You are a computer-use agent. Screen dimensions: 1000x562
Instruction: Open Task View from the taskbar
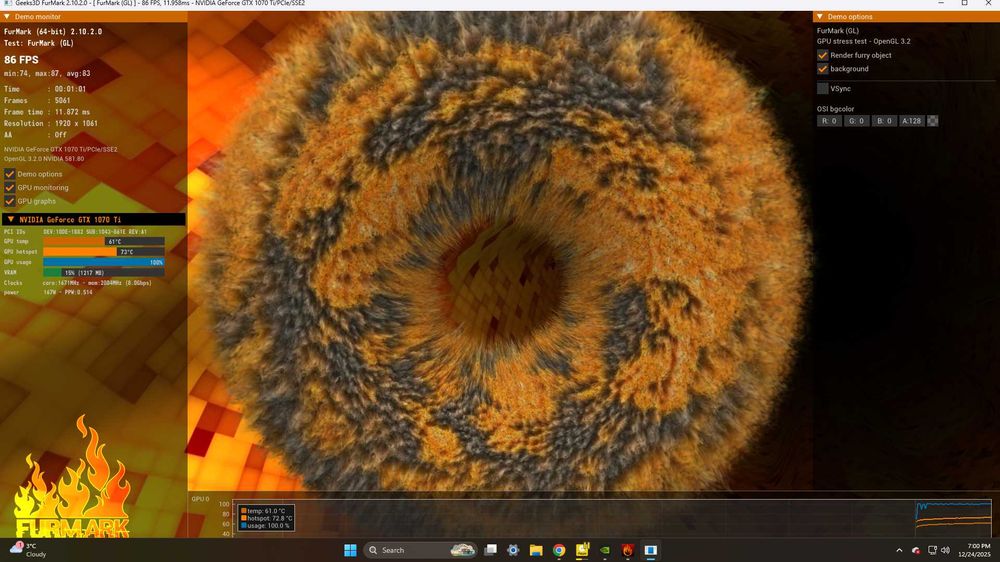click(490, 550)
